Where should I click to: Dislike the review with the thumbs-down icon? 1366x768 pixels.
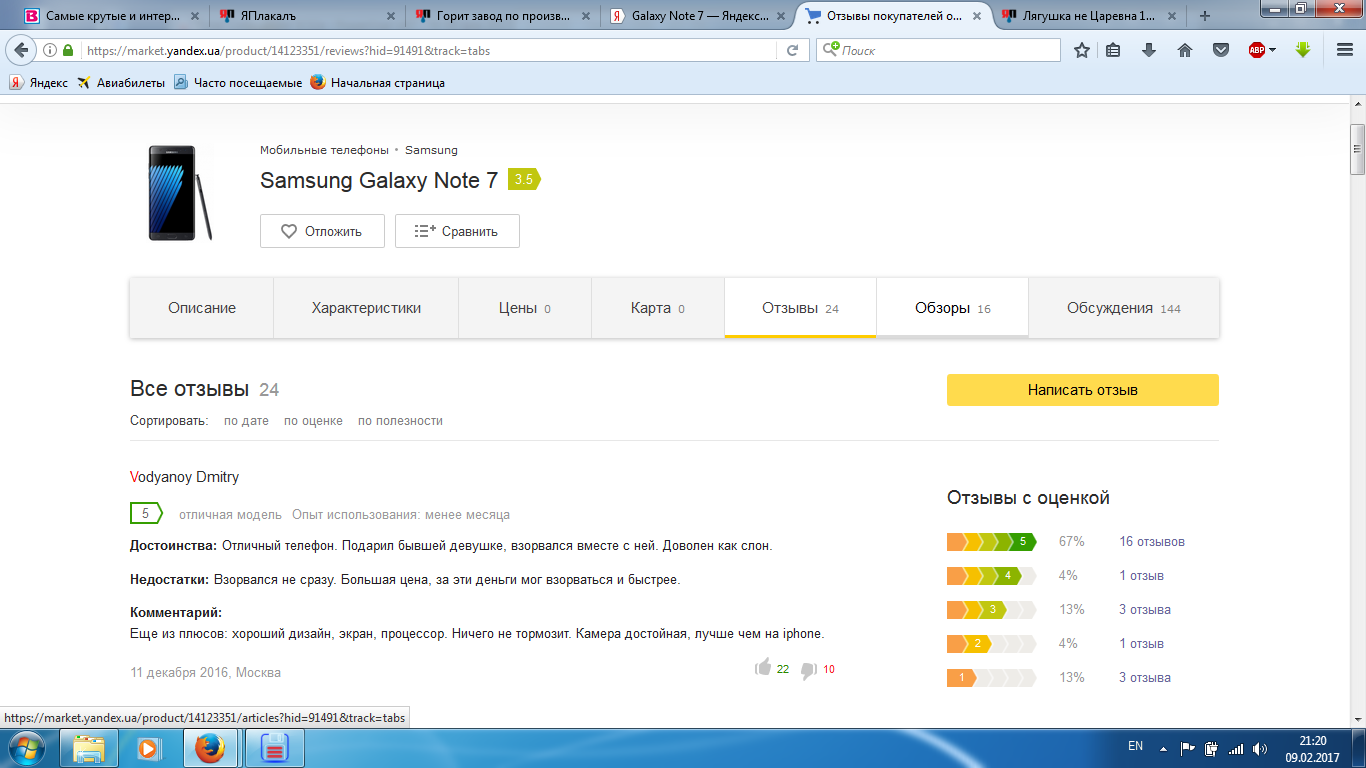tap(809, 670)
